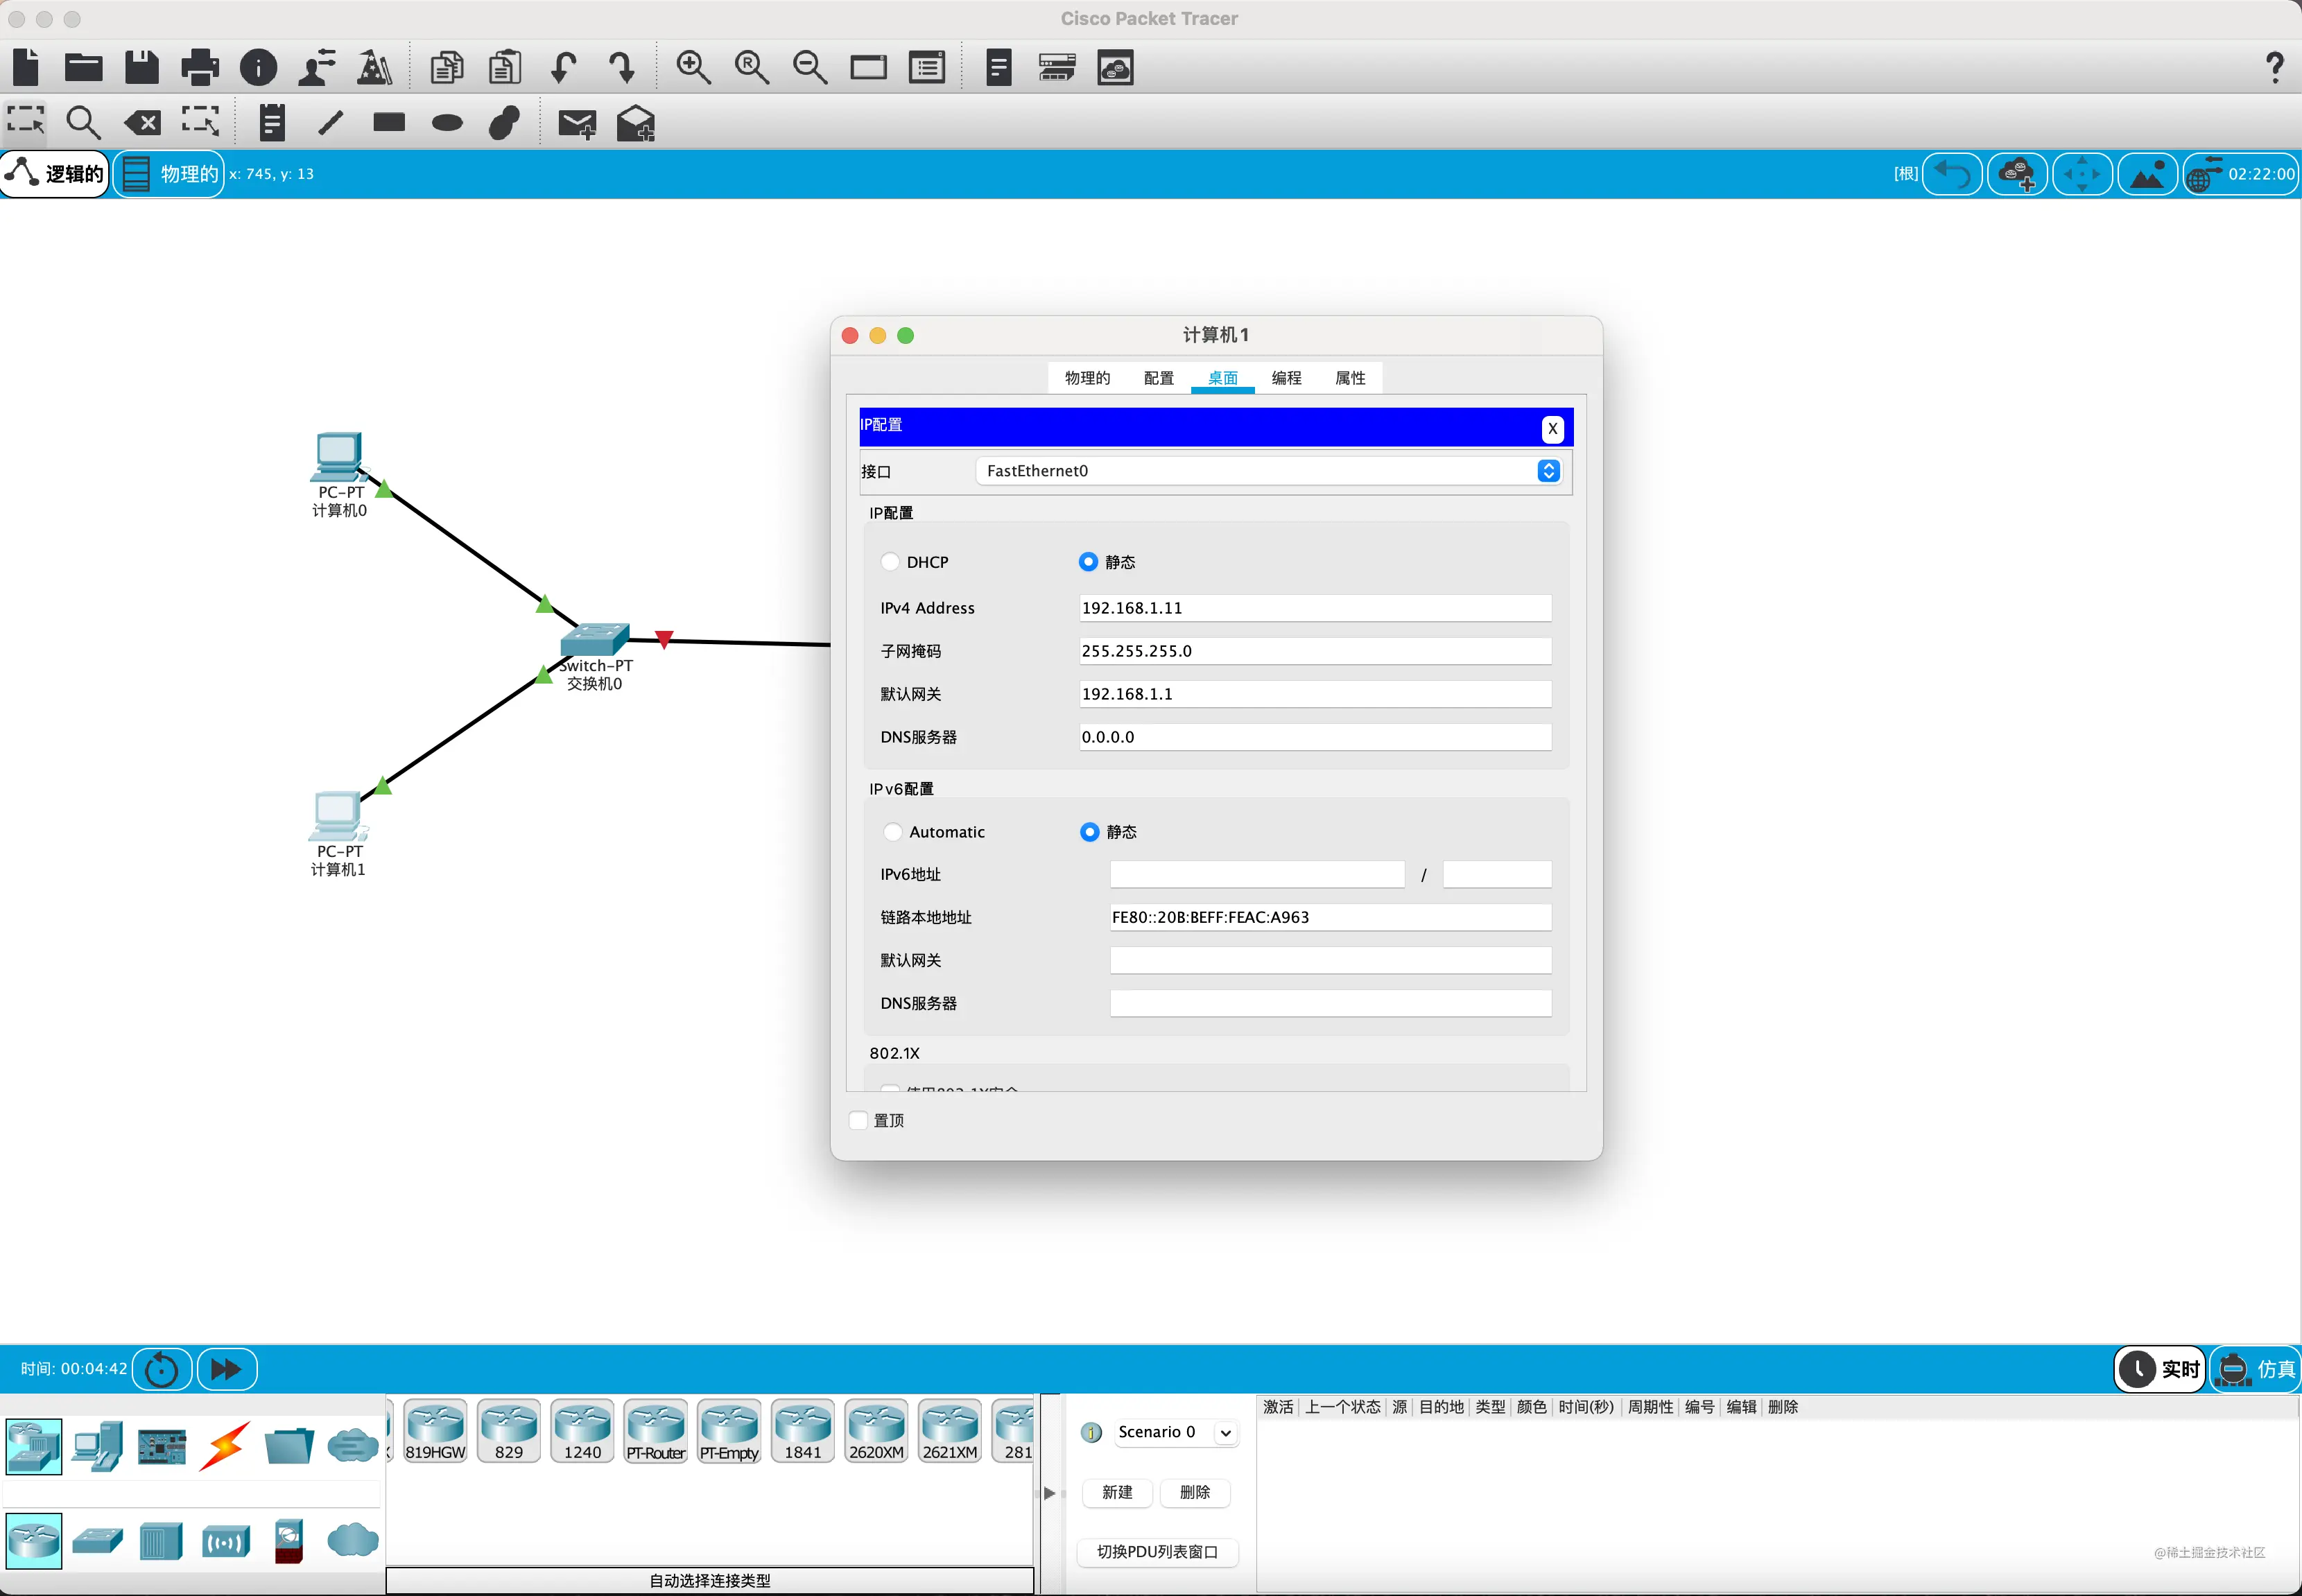This screenshot has width=2302, height=1596.
Task: Click the IPv4 DNS服务器 field
Action: [x=1315, y=737]
